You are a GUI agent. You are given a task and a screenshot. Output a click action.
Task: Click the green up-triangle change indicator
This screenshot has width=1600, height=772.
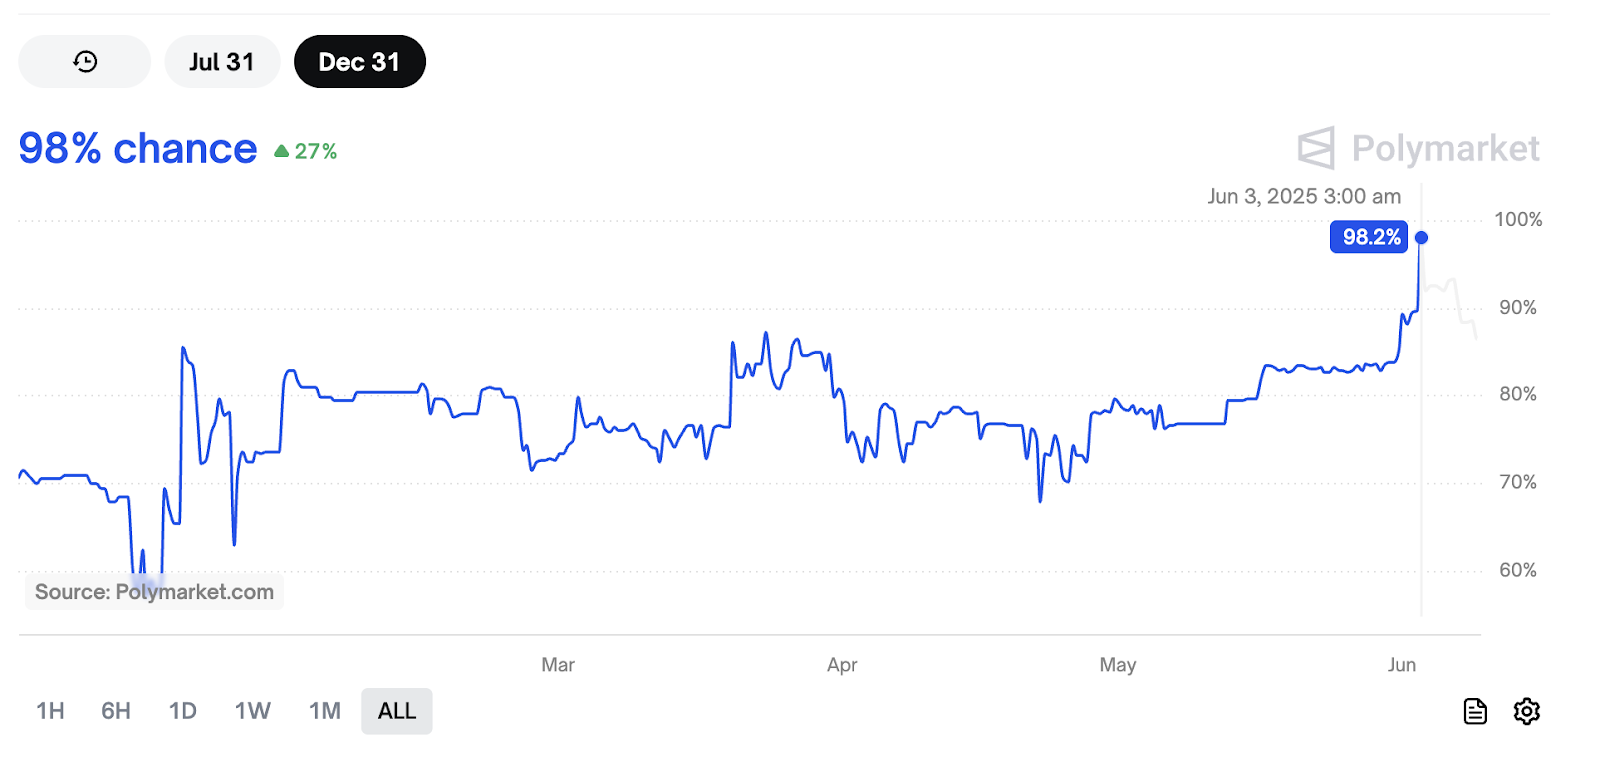coord(282,151)
